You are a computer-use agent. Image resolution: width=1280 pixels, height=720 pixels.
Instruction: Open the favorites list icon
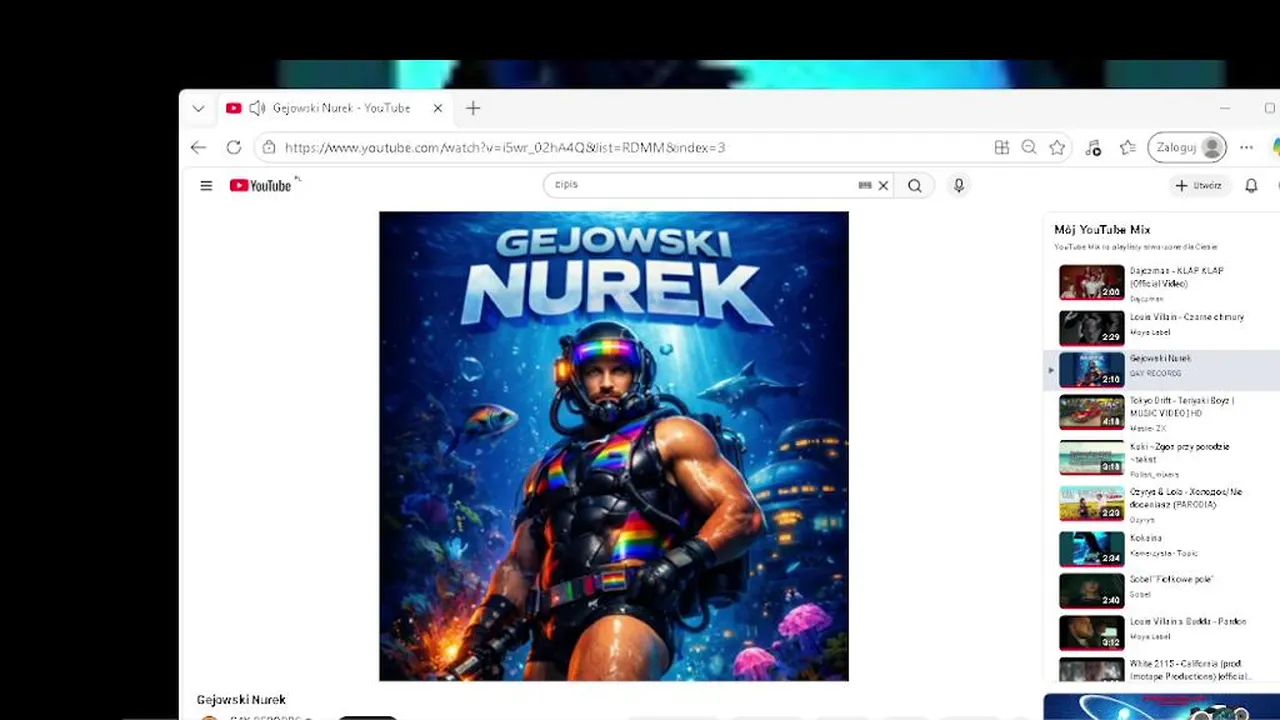coord(1128,148)
